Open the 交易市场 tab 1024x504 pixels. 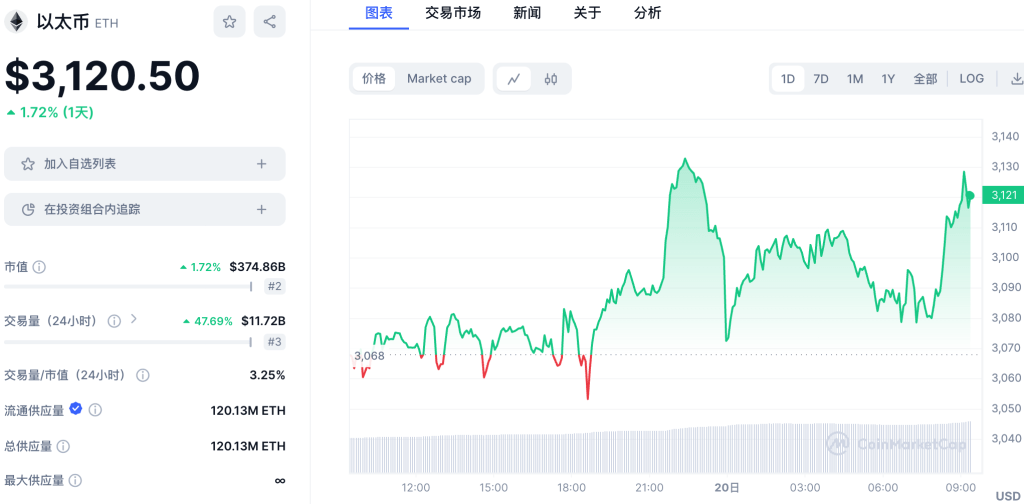(x=452, y=13)
